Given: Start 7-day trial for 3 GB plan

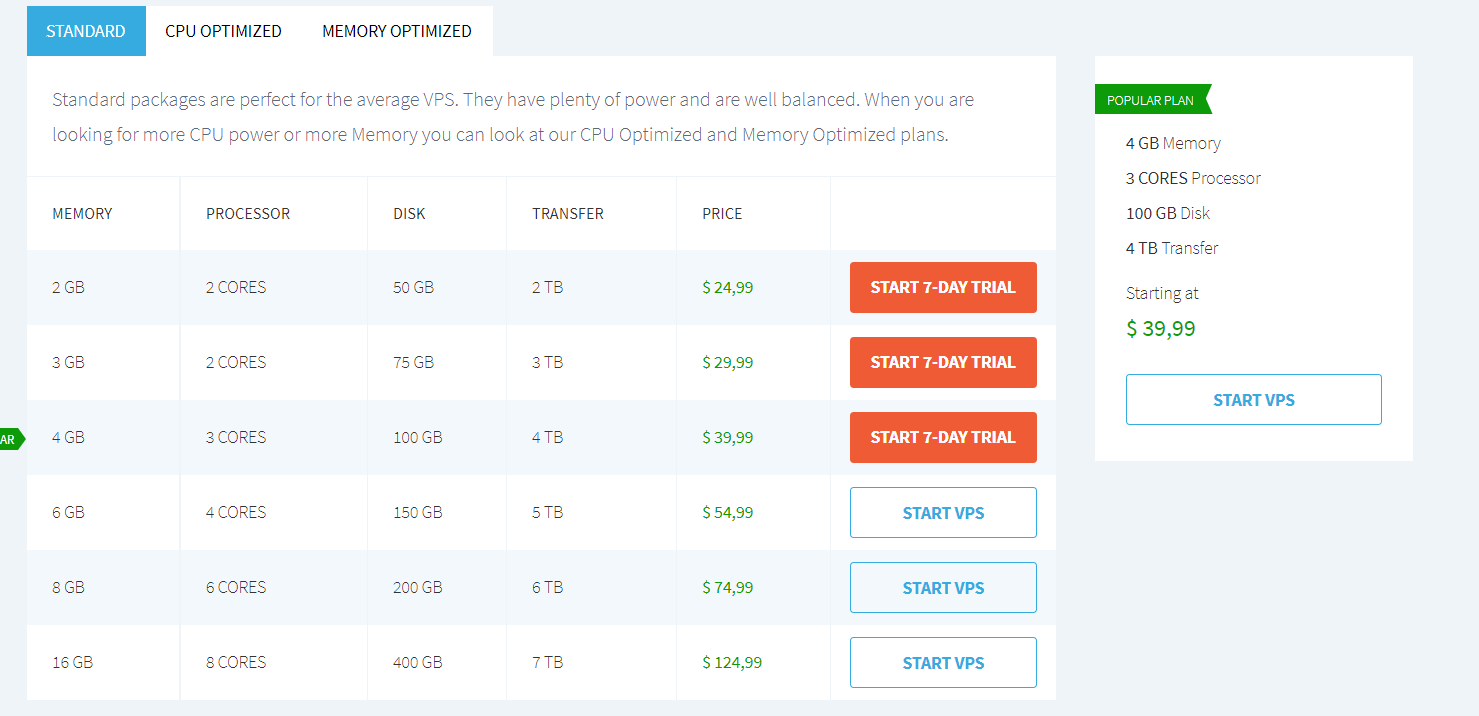Looking at the screenshot, I should pyautogui.click(x=942, y=363).
